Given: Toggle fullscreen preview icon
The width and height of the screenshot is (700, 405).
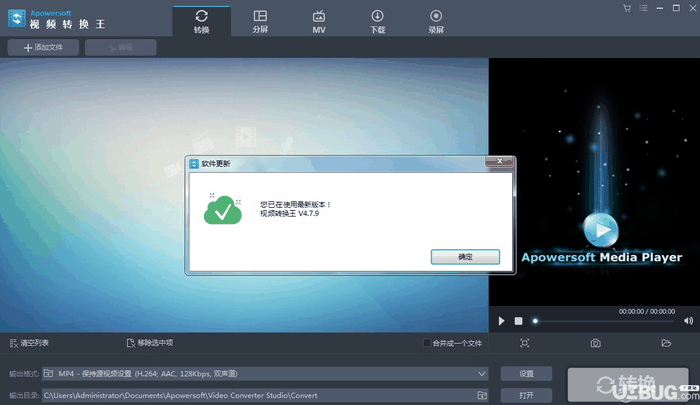Looking at the screenshot, I should pyautogui.click(x=525, y=343).
